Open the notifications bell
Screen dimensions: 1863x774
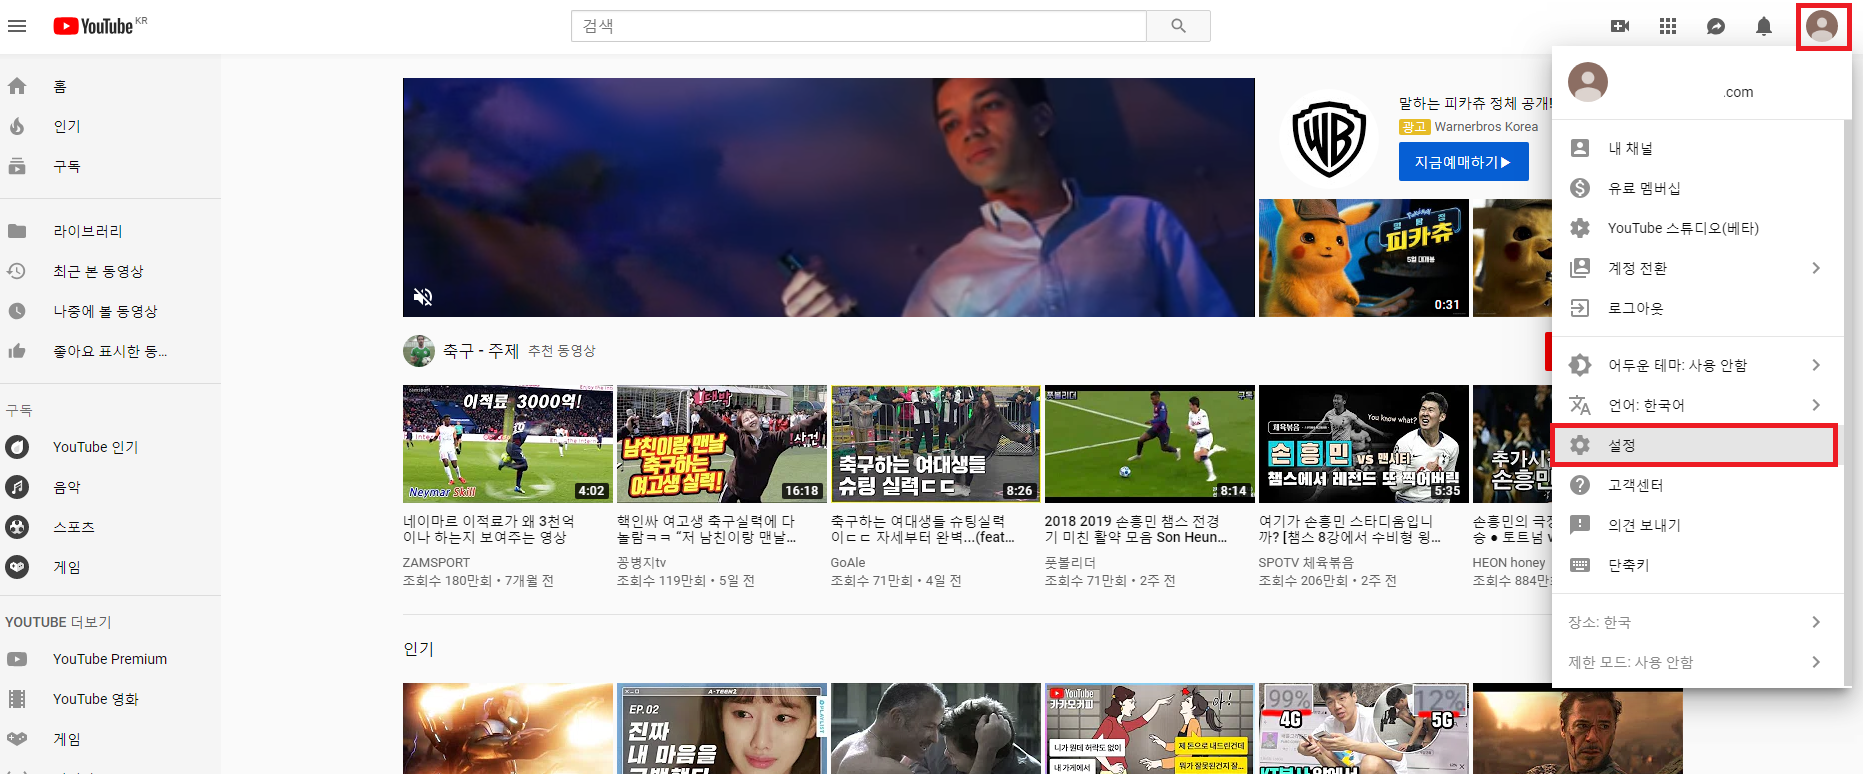pyautogui.click(x=1764, y=26)
